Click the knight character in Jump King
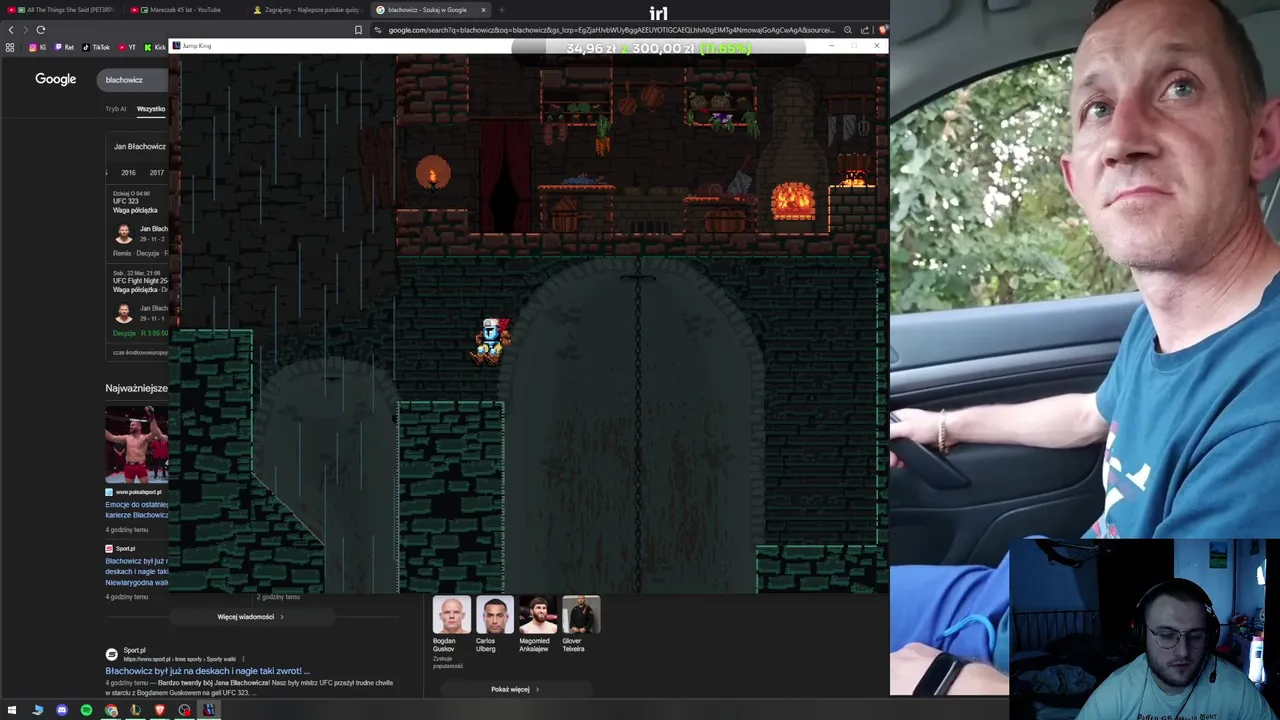This screenshot has height=720, width=1280. tap(491, 341)
